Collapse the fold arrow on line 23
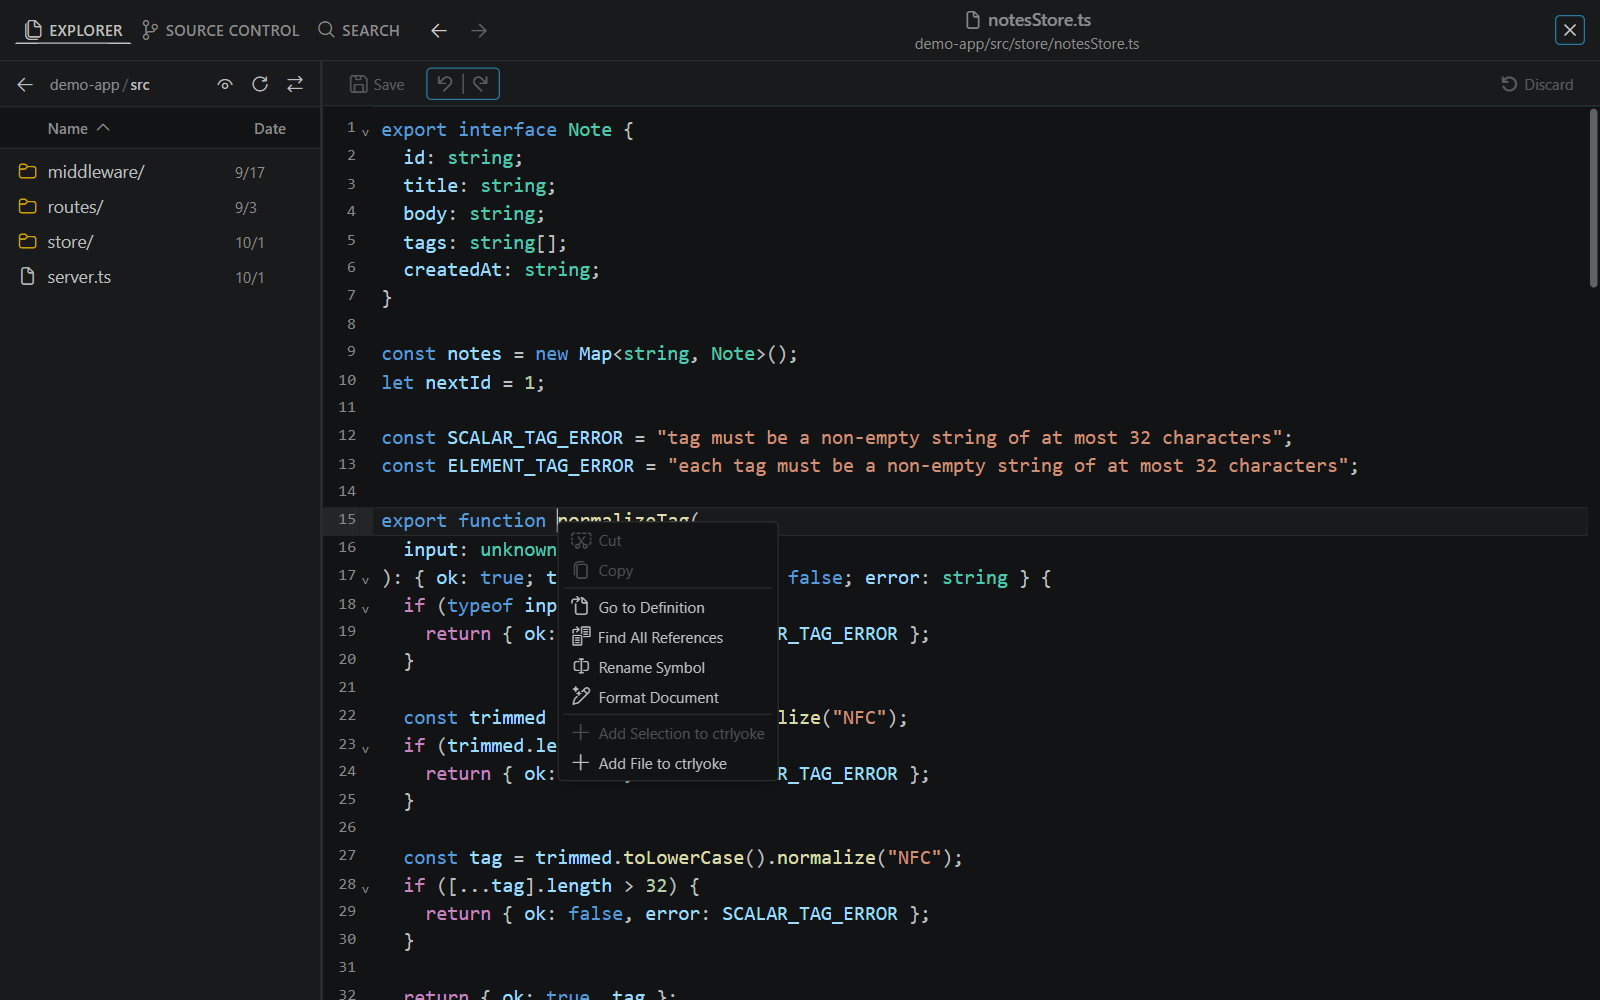The image size is (1600, 1000). coord(365,748)
